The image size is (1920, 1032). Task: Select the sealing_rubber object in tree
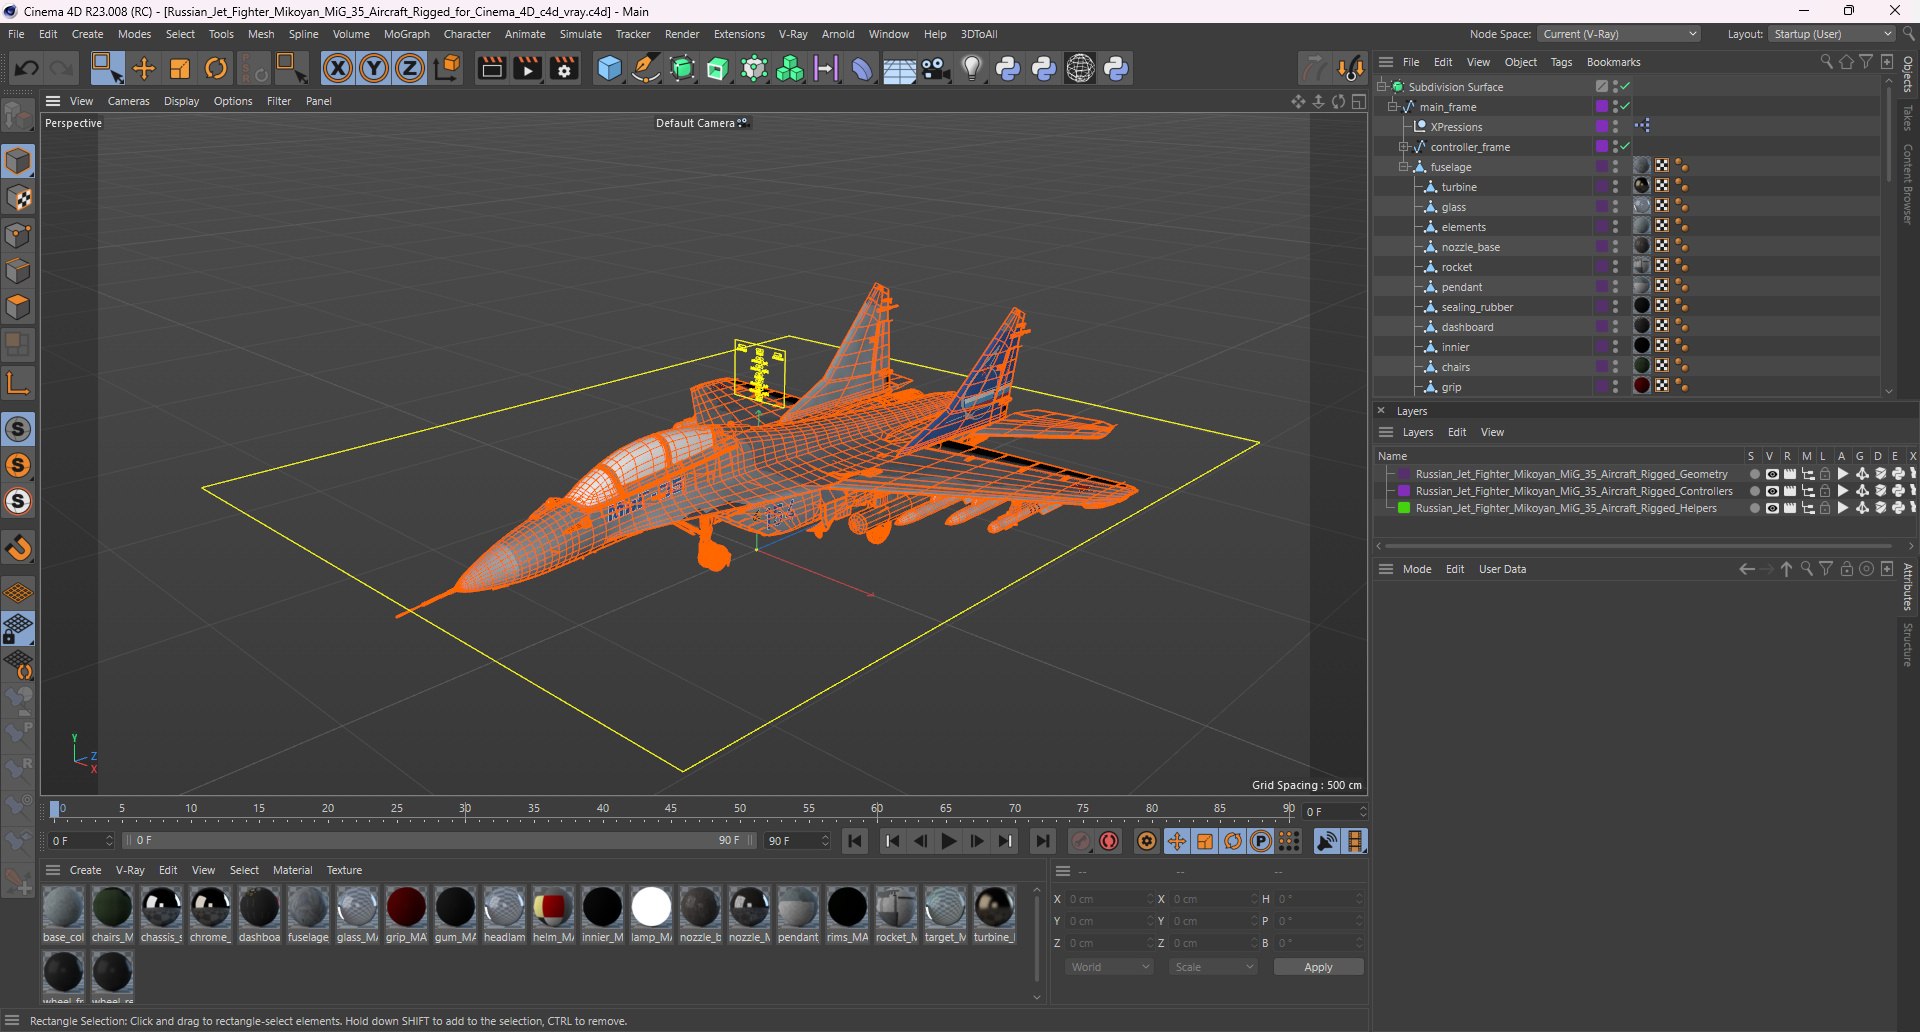point(1477,307)
